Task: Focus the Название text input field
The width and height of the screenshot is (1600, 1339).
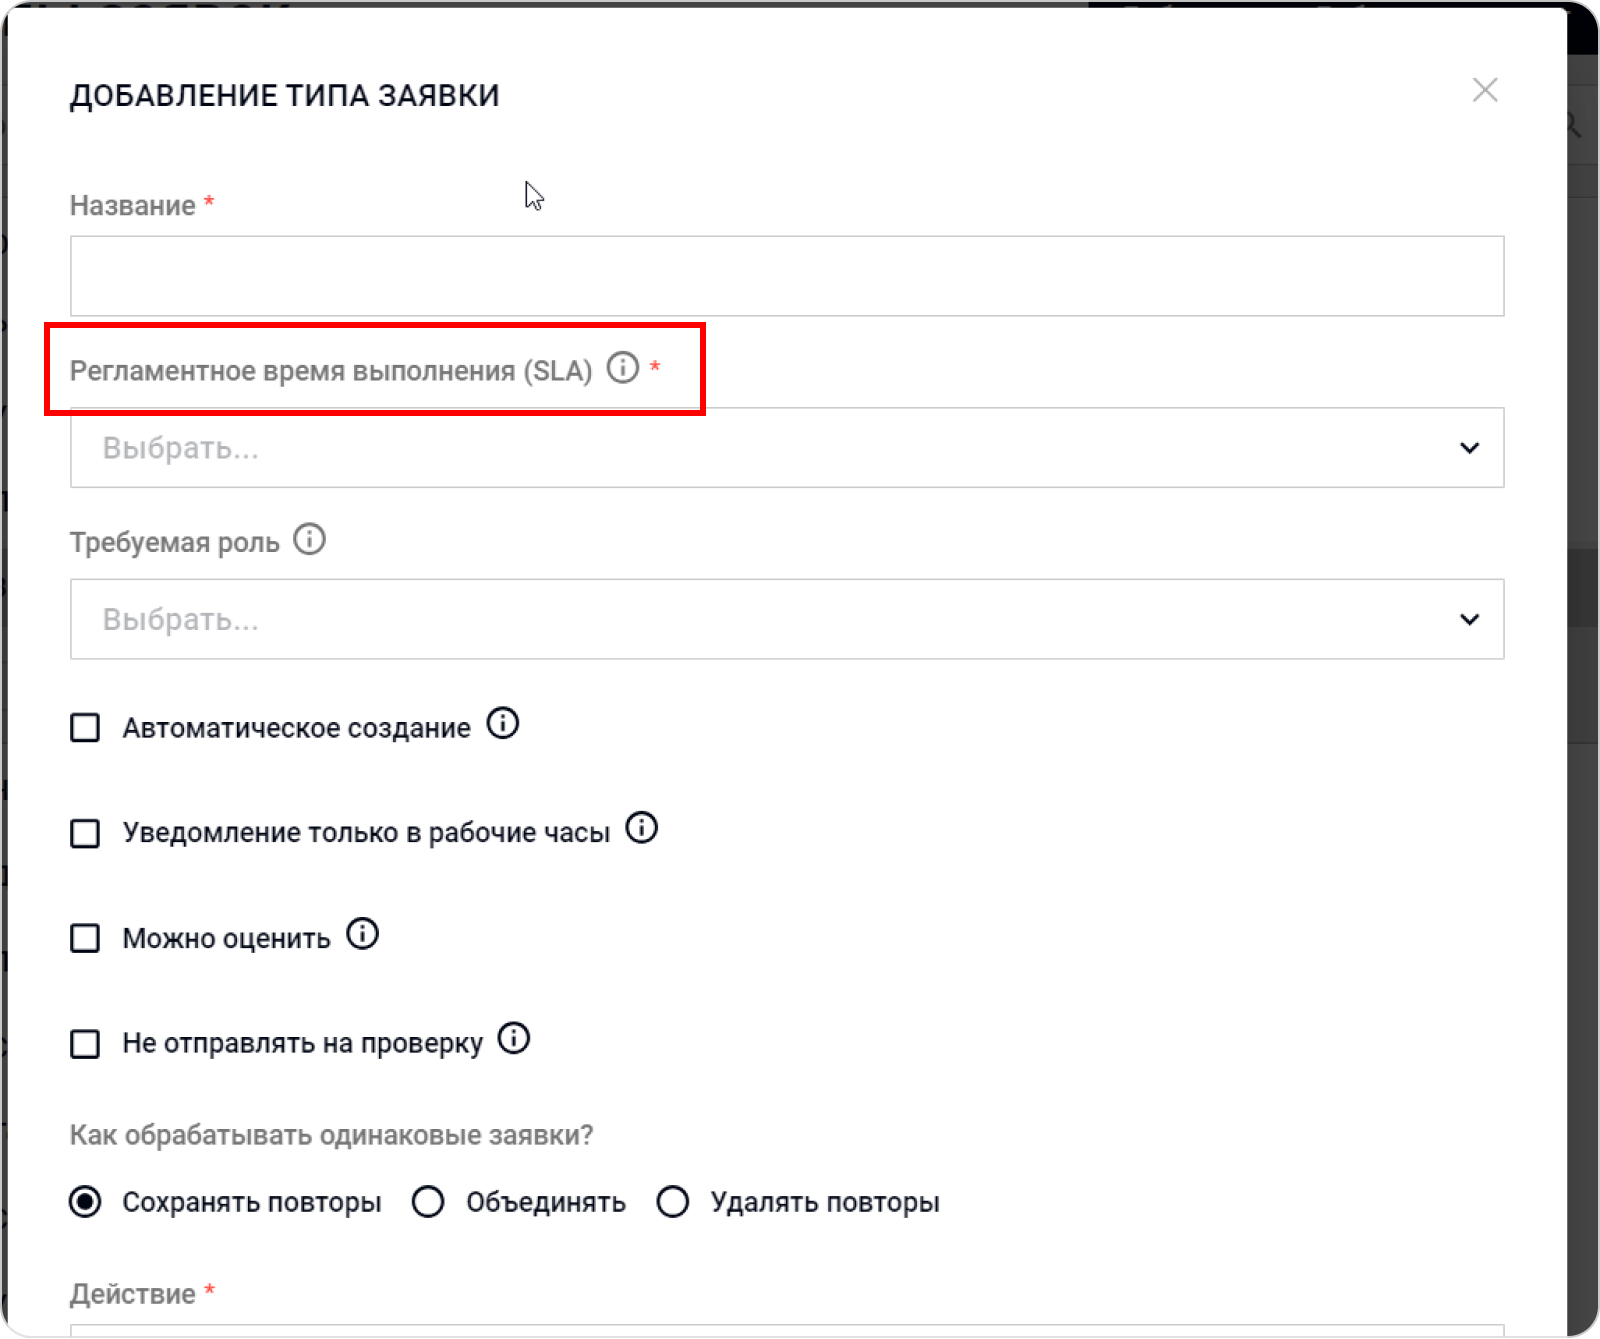Action: tap(786, 277)
